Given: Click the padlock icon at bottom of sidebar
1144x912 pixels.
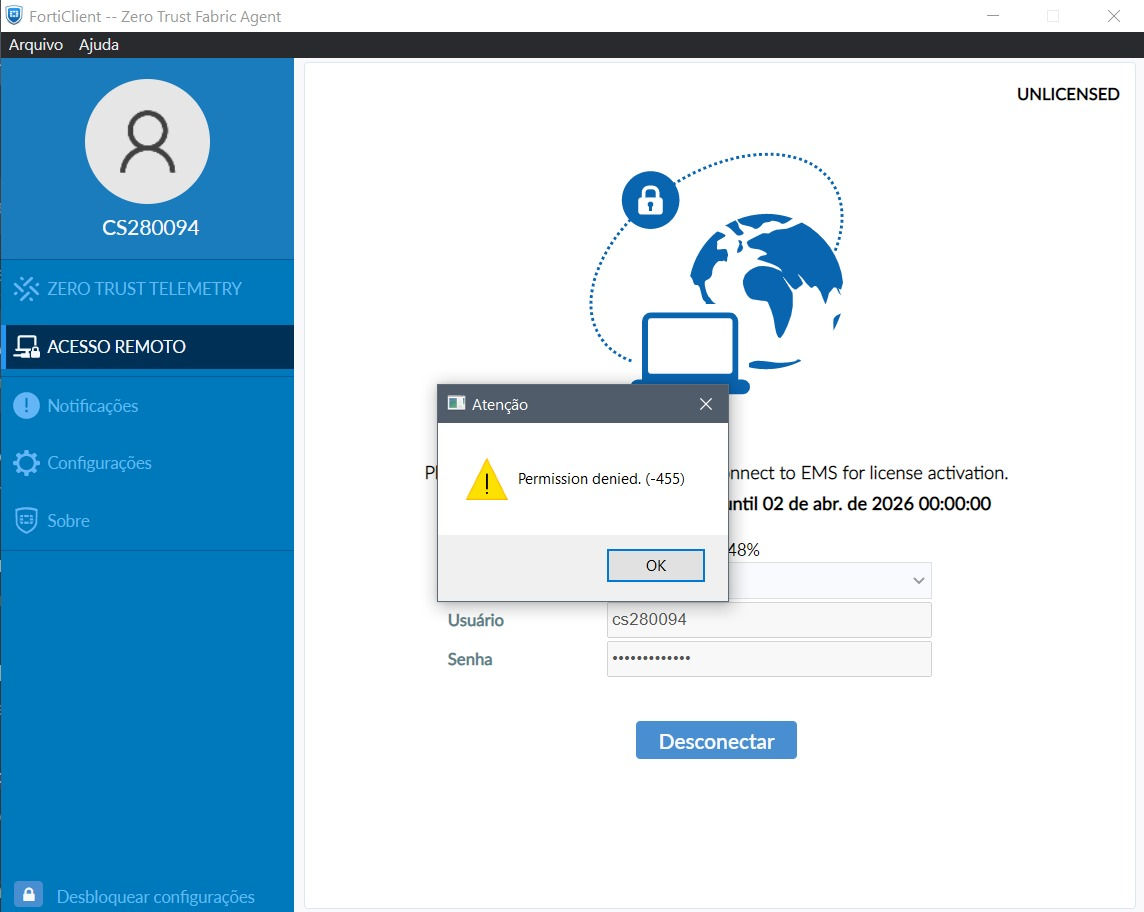Looking at the screenshot, I should 28,894.
